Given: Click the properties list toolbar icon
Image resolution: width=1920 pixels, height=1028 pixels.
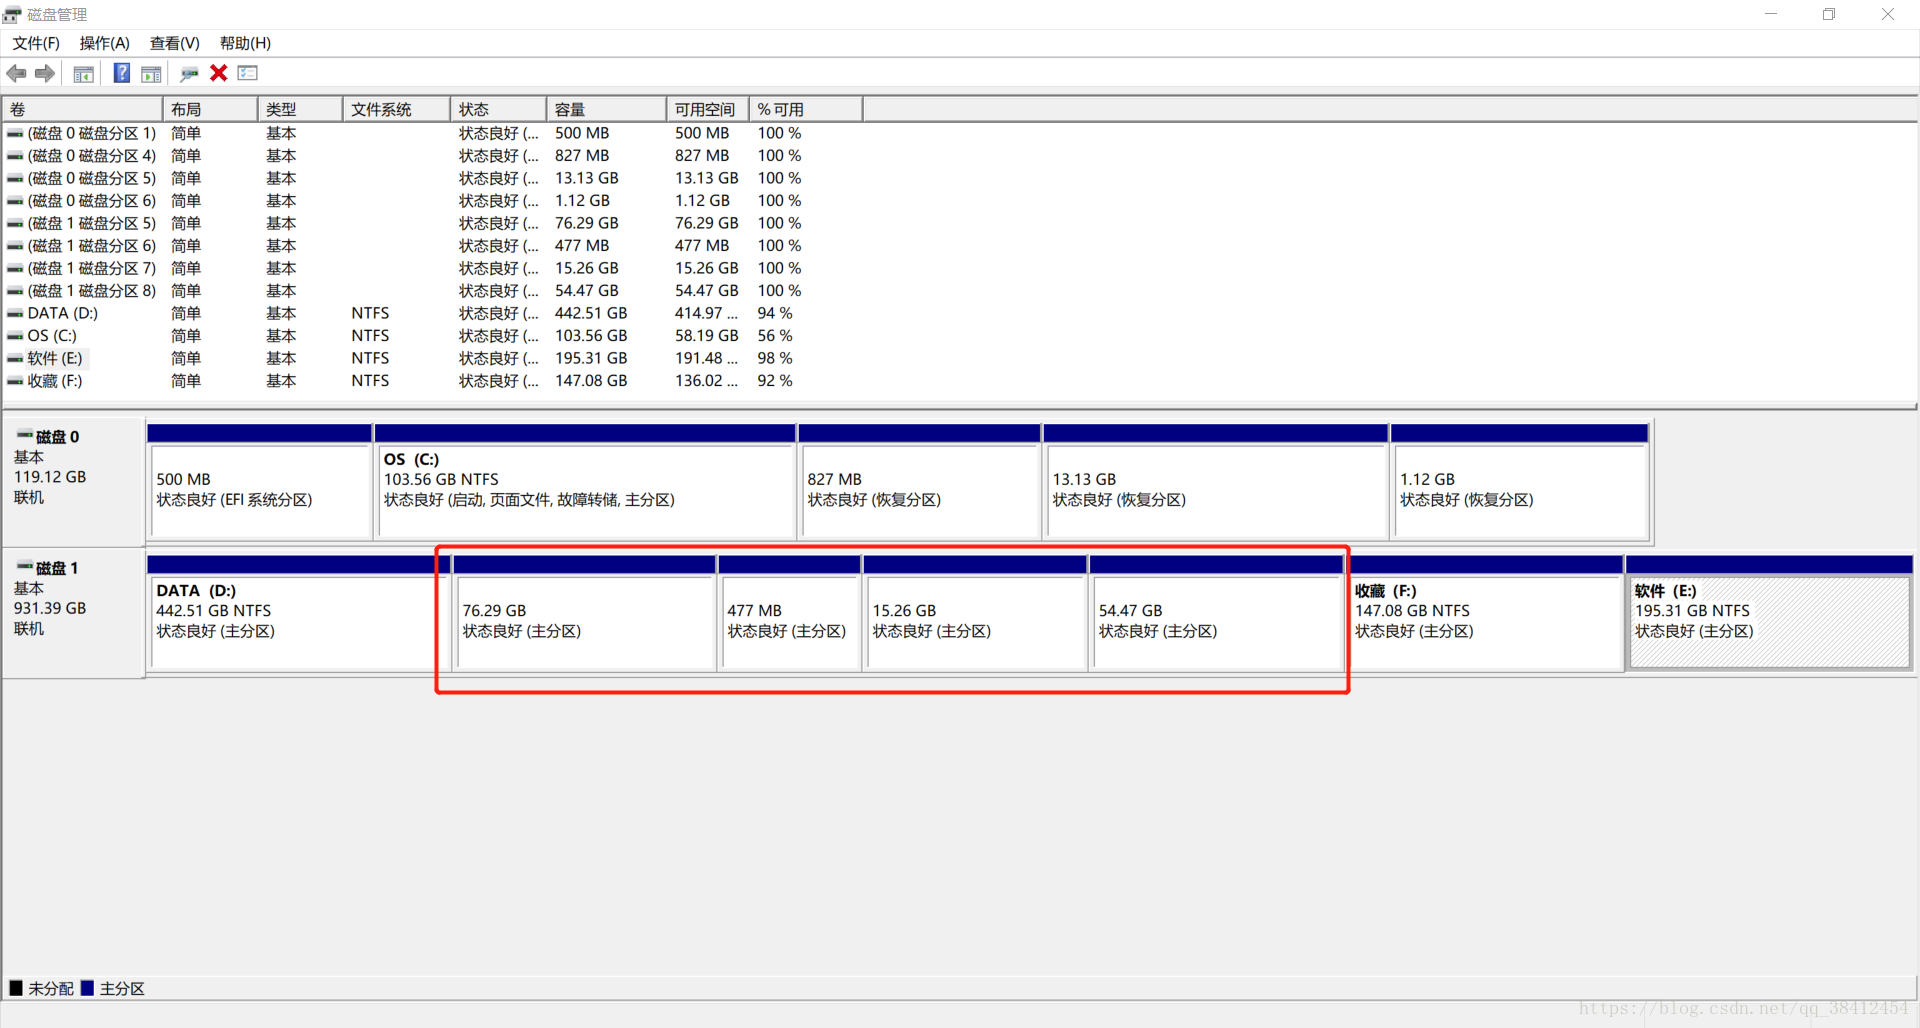Looking at the screenshot, I should coord(248,73).
